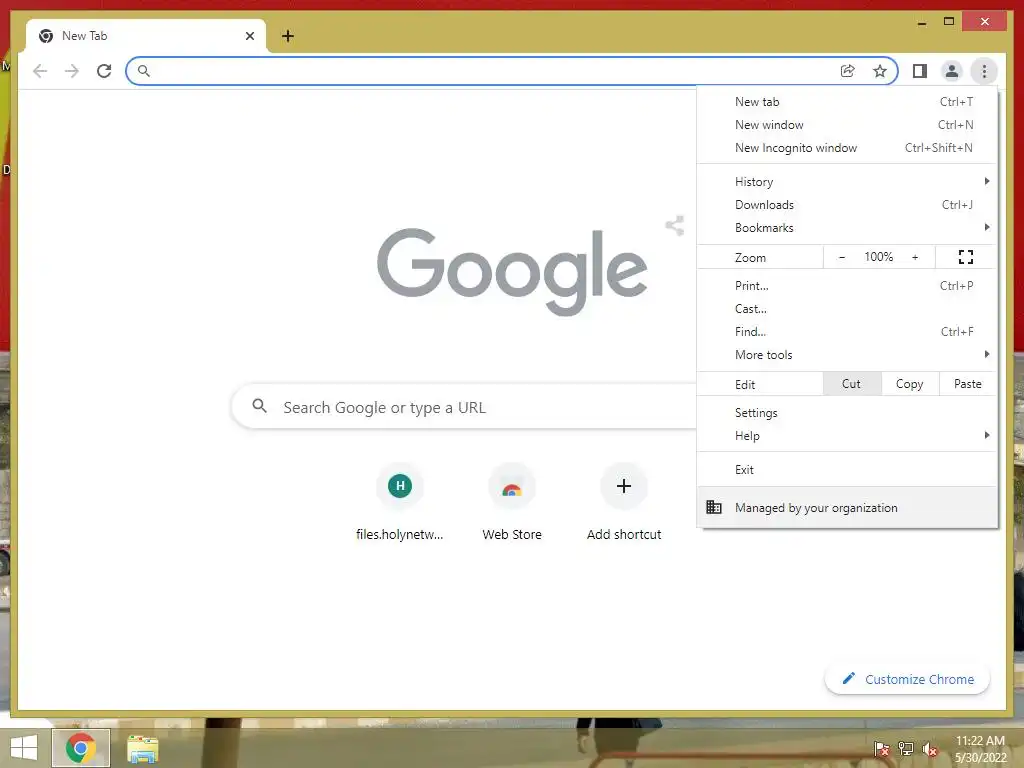Expand the More tools submenu
The height and width of the screenshot is (768, 1024).
tap(847, 355)
